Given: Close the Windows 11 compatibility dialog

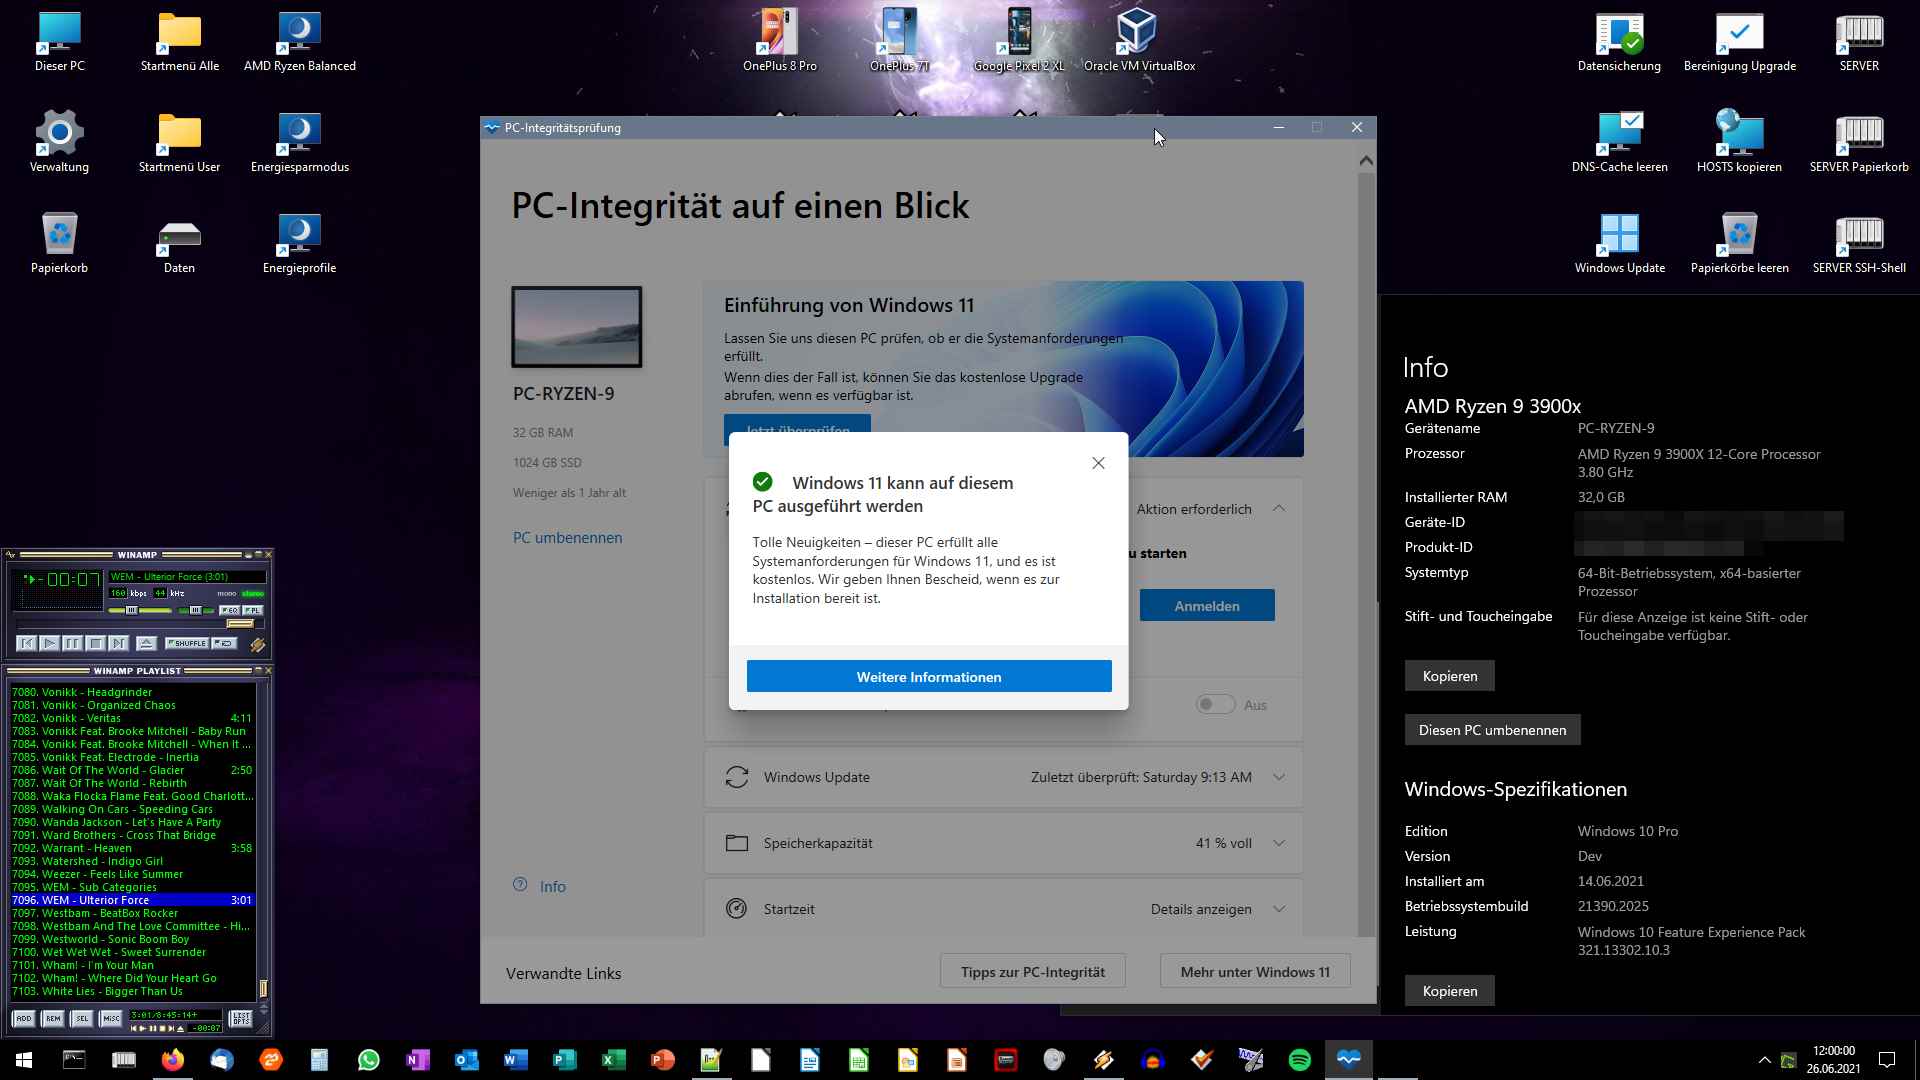Looking at the screenshot, I should click(1098, 463).
